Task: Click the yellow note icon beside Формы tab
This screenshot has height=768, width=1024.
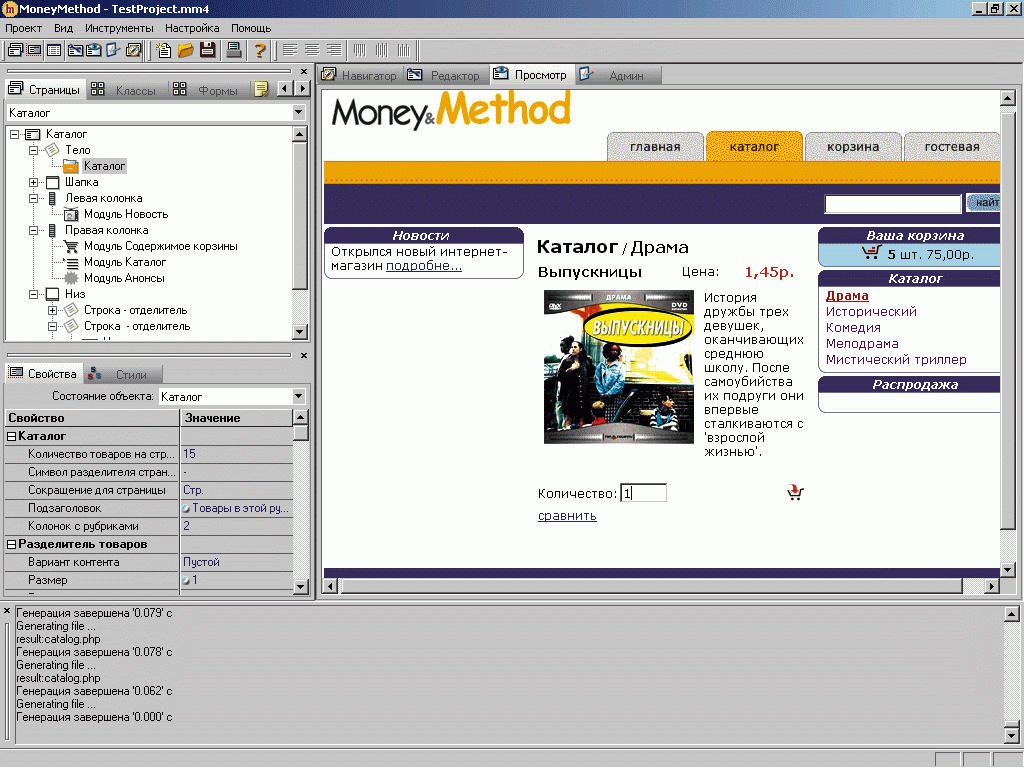Action: tap(261, 89)
